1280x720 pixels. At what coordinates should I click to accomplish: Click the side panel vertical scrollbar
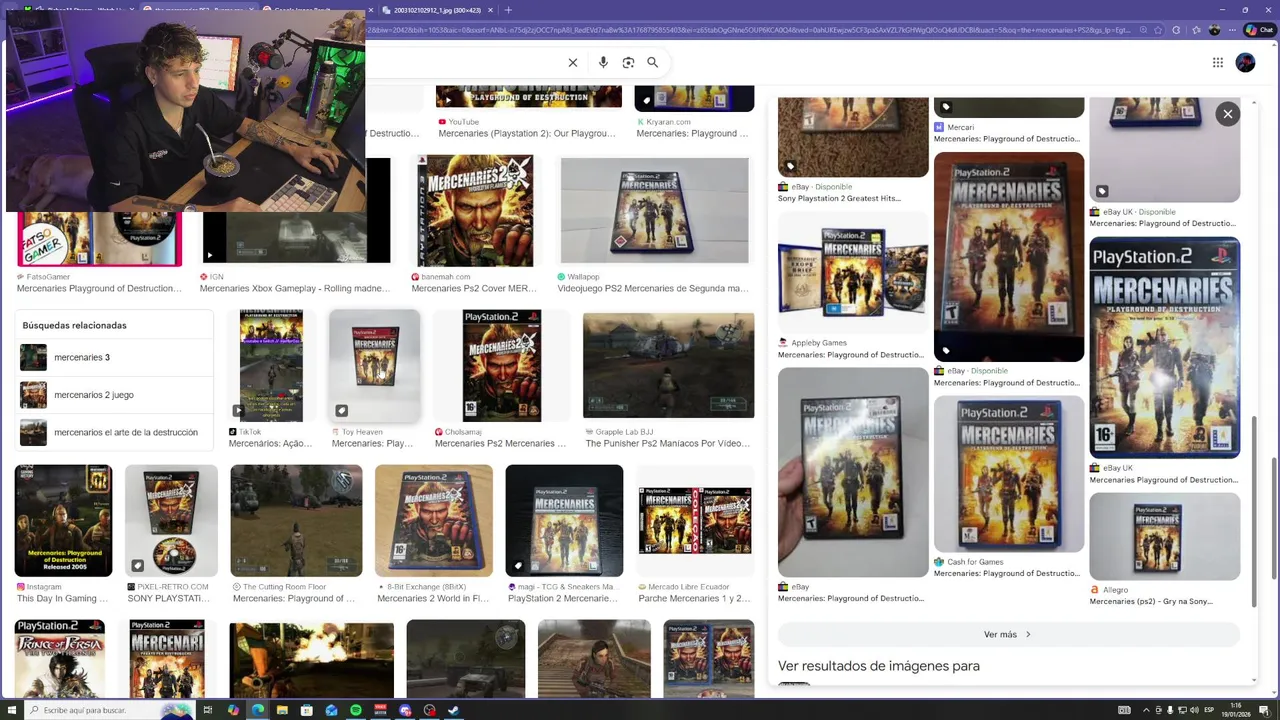pyautogui.click(x=1254, y=510)
